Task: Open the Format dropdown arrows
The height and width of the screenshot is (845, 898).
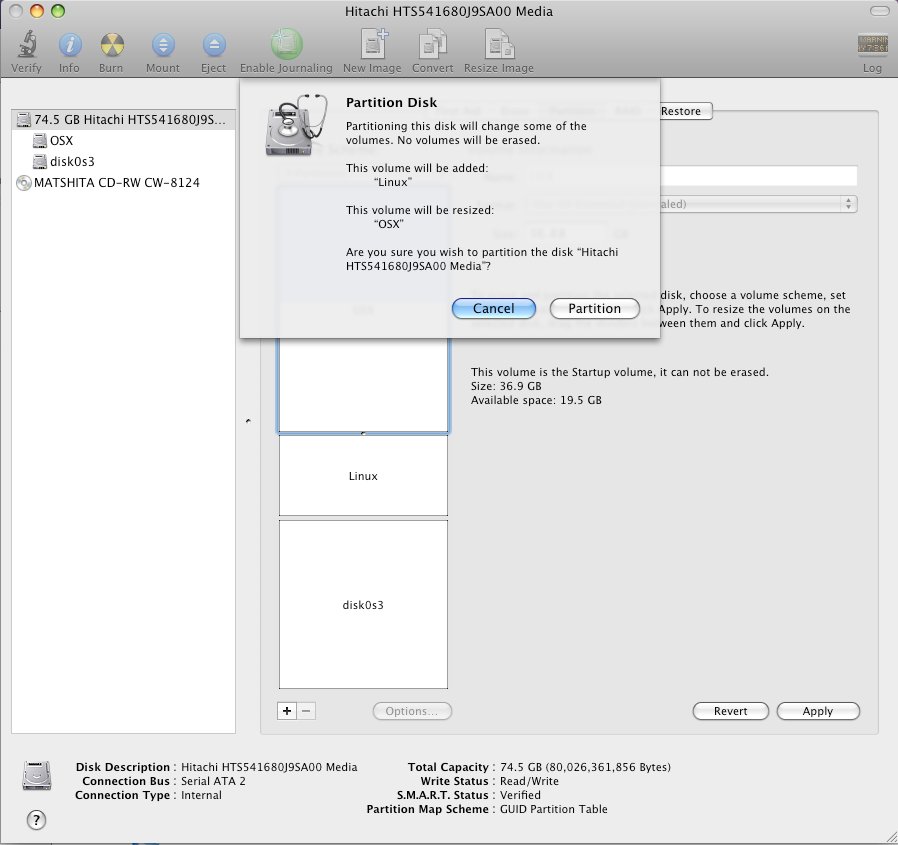Action: coord(849,204)
